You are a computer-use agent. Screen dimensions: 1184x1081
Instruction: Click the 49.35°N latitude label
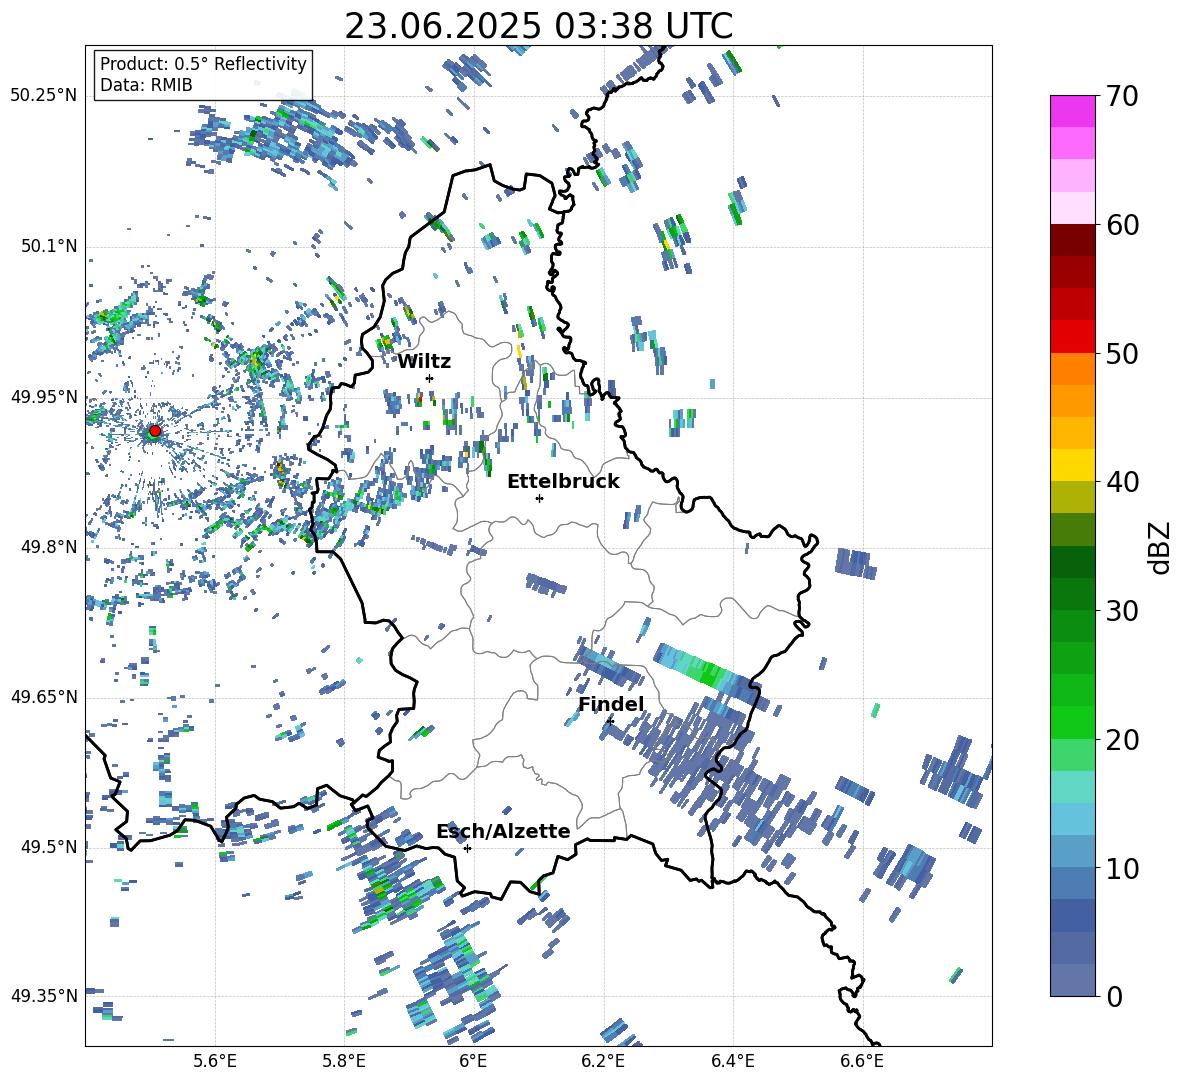click(44, 996)
